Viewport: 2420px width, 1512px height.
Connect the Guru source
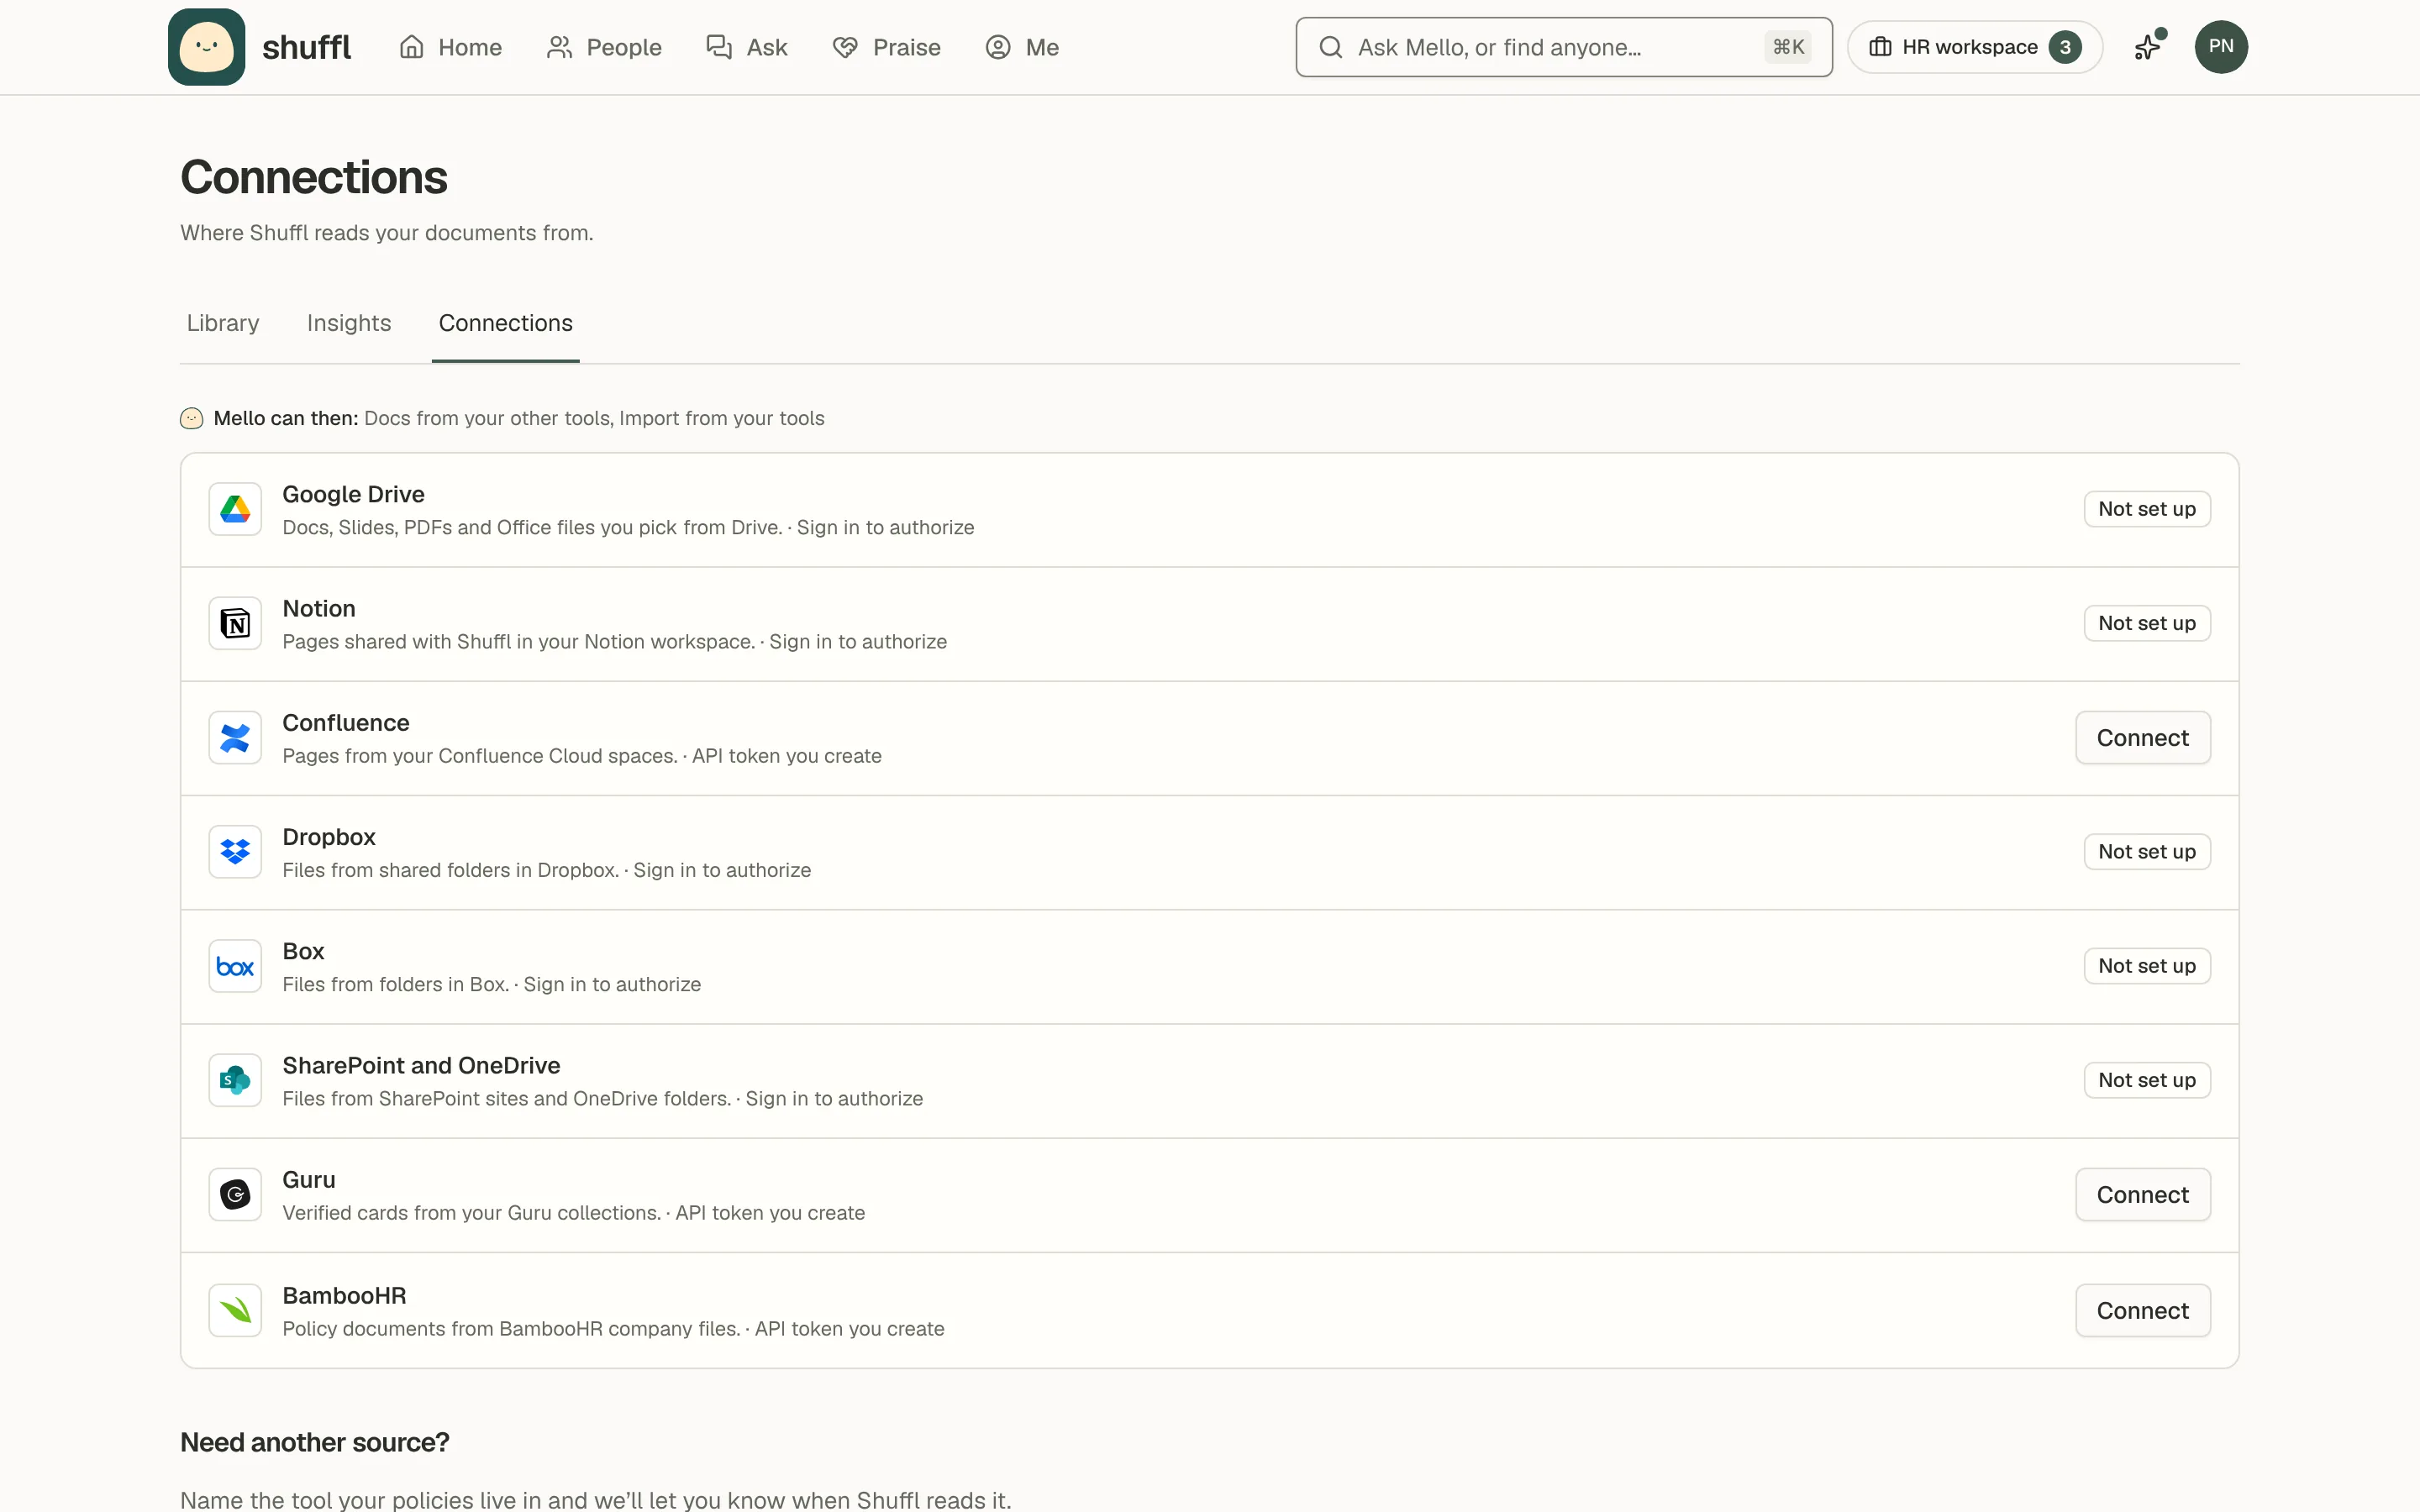tap(2142, 1195)
